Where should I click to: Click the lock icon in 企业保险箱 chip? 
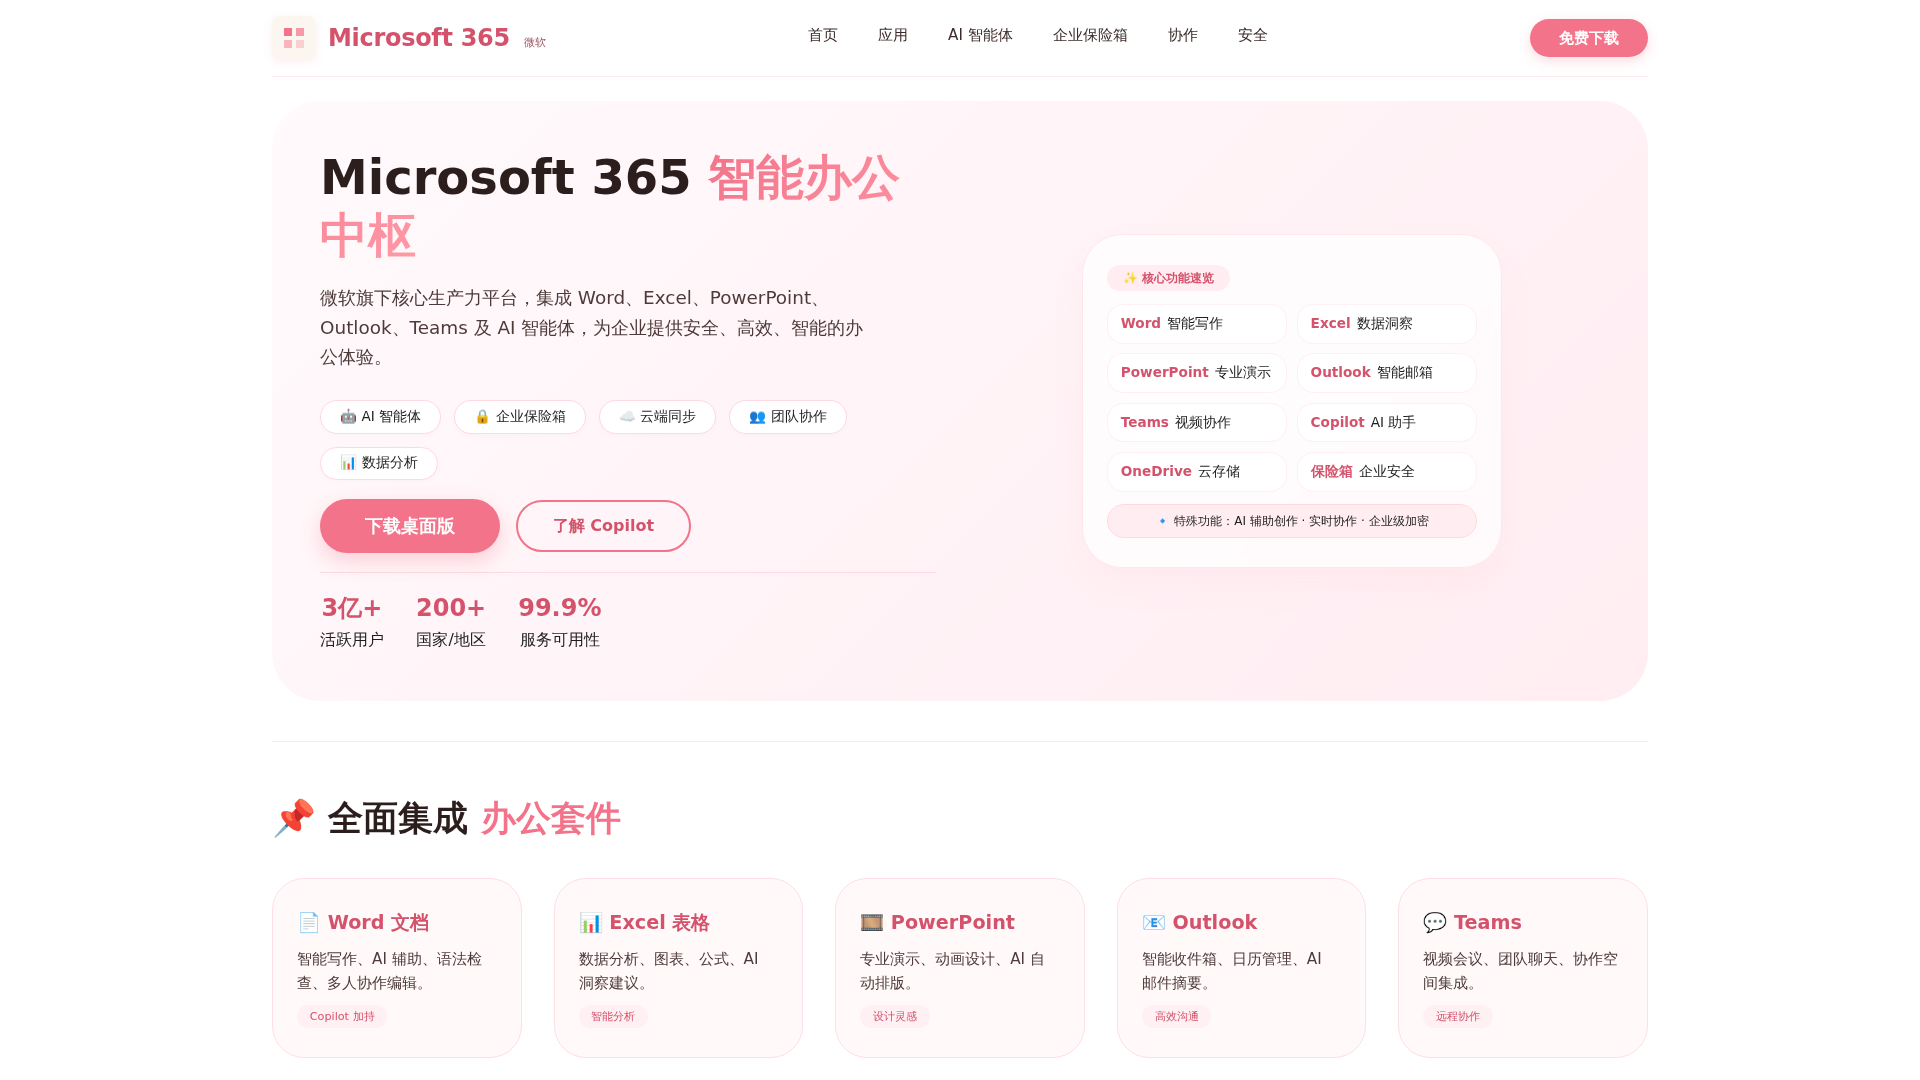(x=482, y=416)
